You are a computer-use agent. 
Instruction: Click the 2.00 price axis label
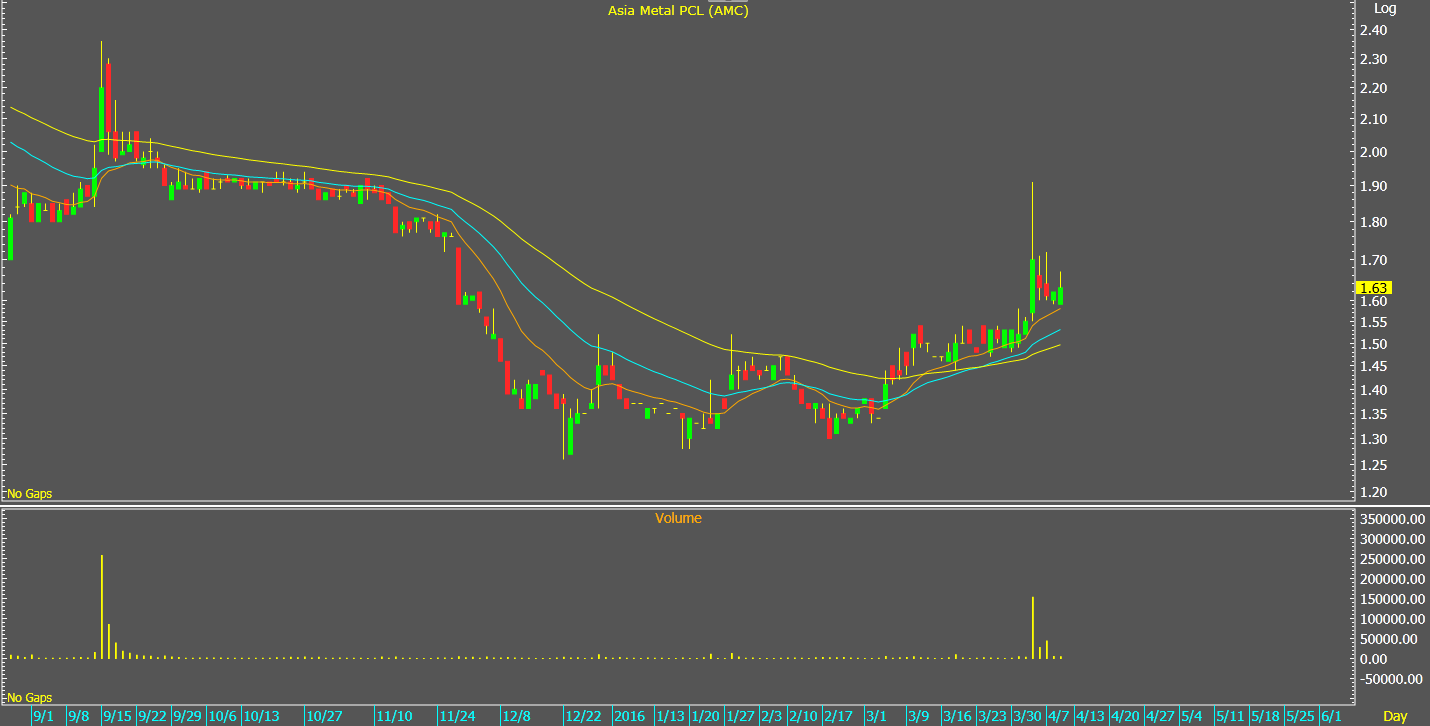1373,153
